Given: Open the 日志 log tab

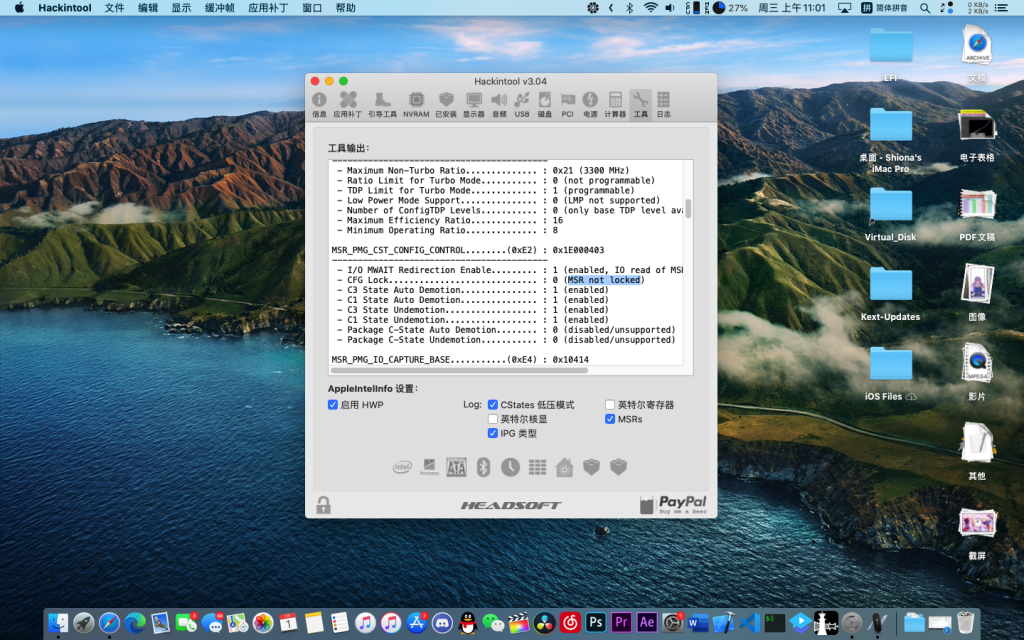Looking at the screenshot, I should [664, 104].
